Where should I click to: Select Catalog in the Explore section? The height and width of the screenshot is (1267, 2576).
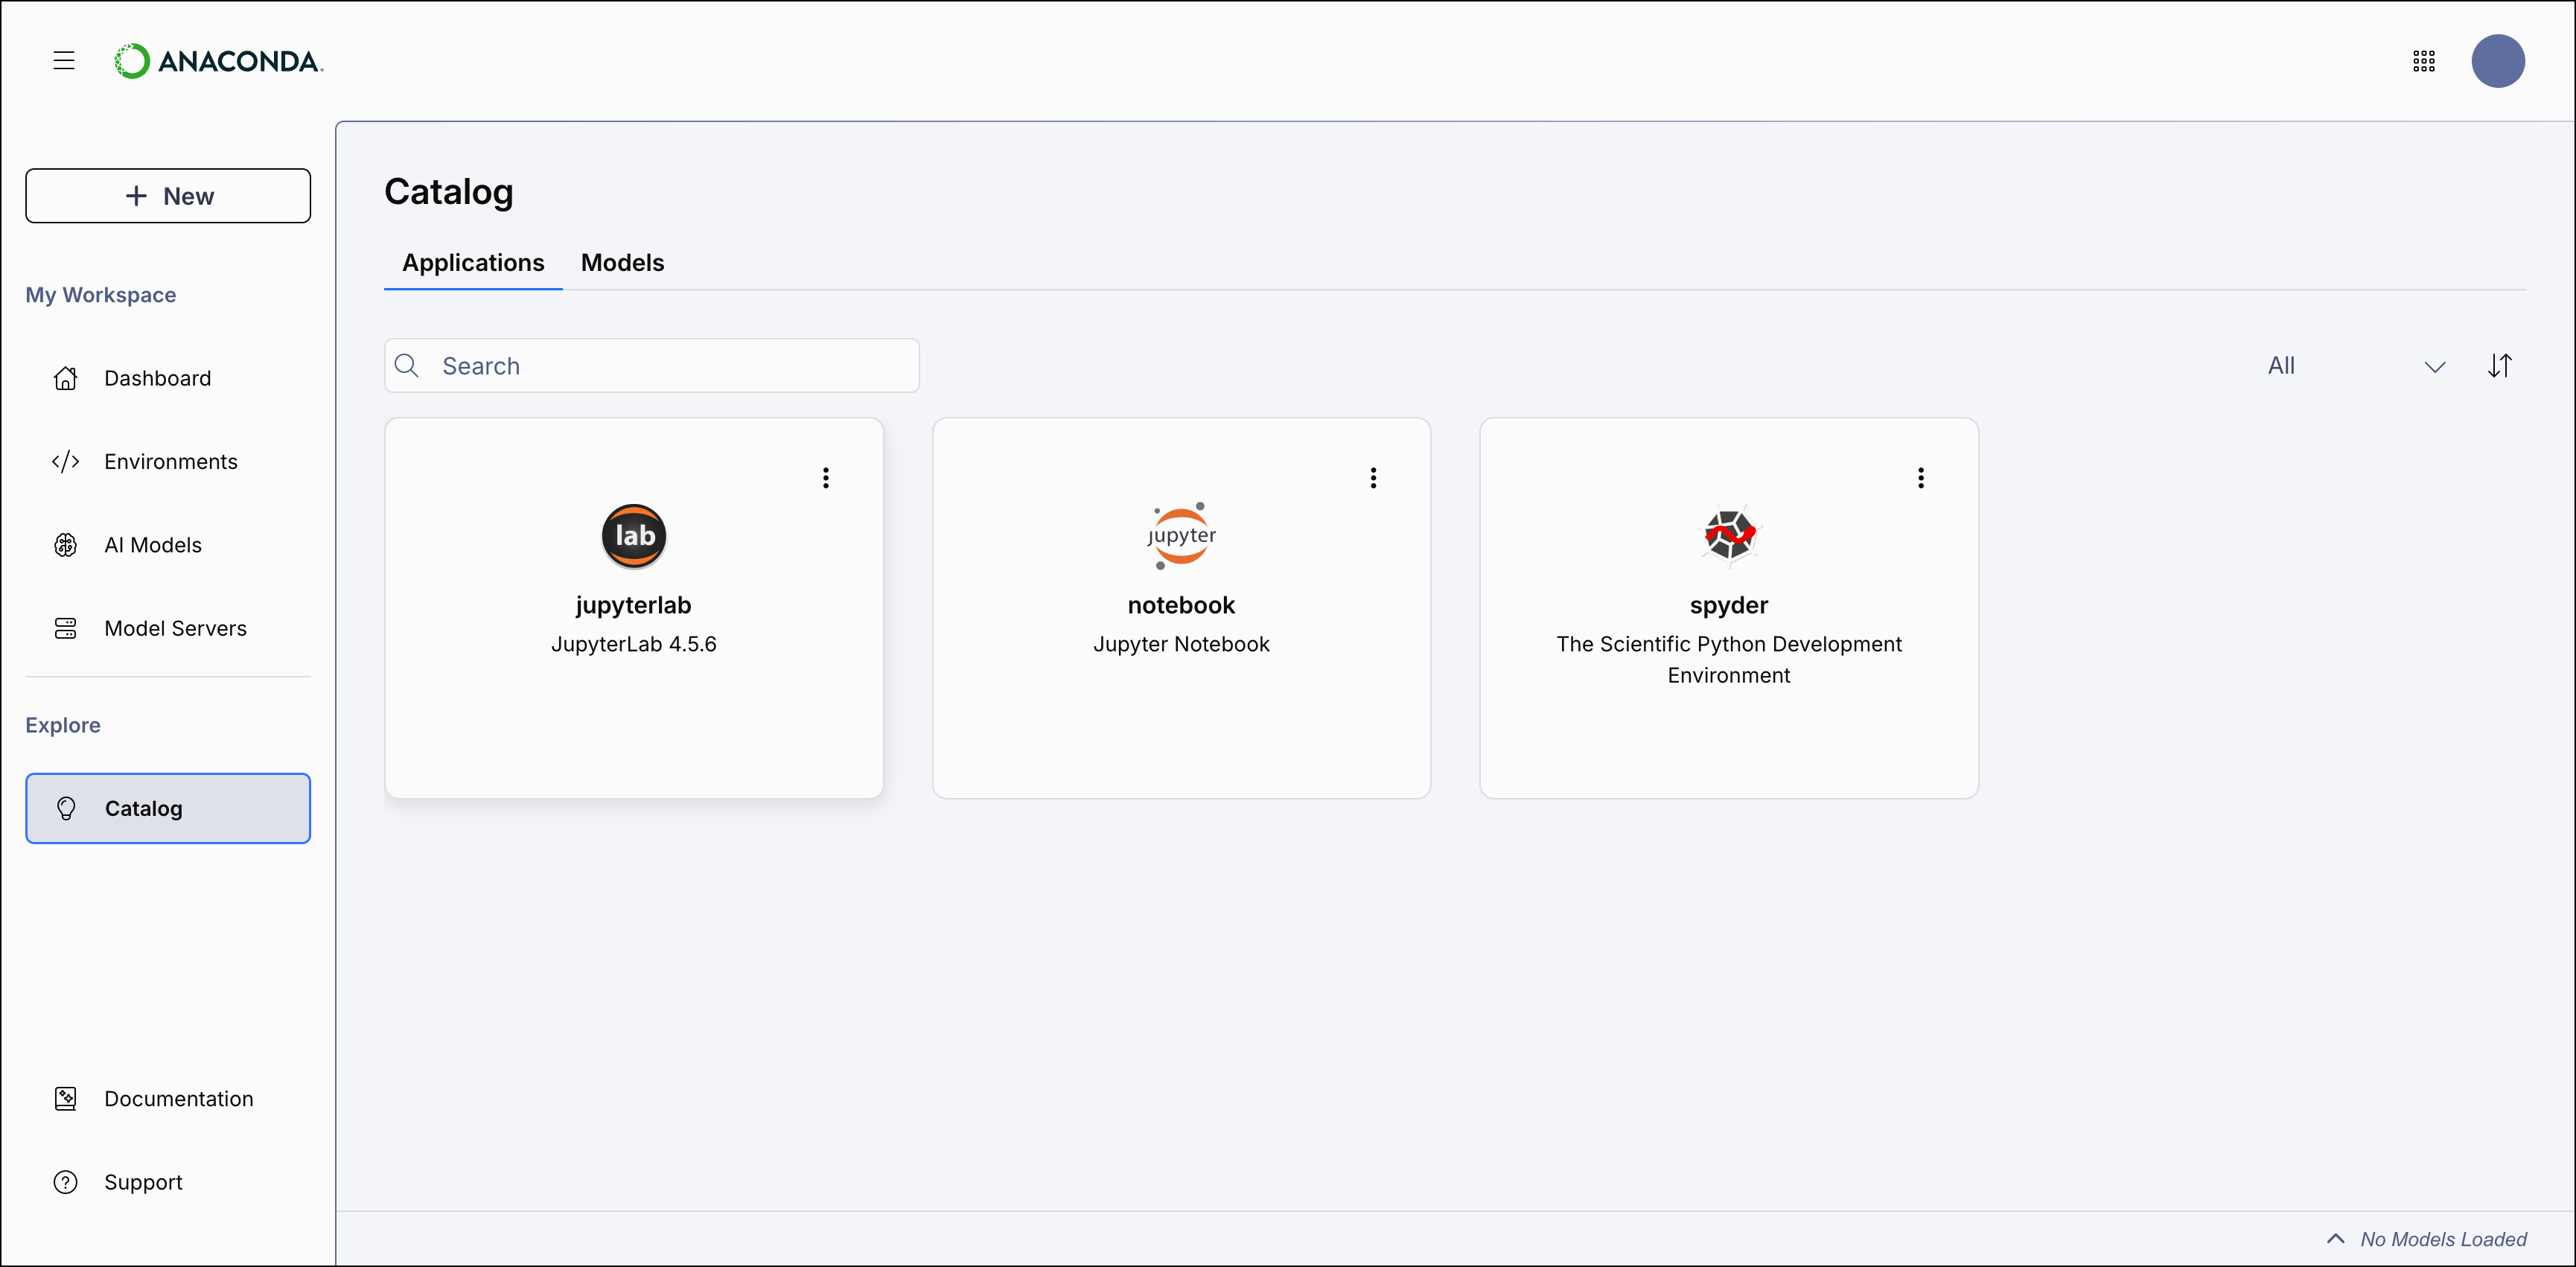(168, 808)
